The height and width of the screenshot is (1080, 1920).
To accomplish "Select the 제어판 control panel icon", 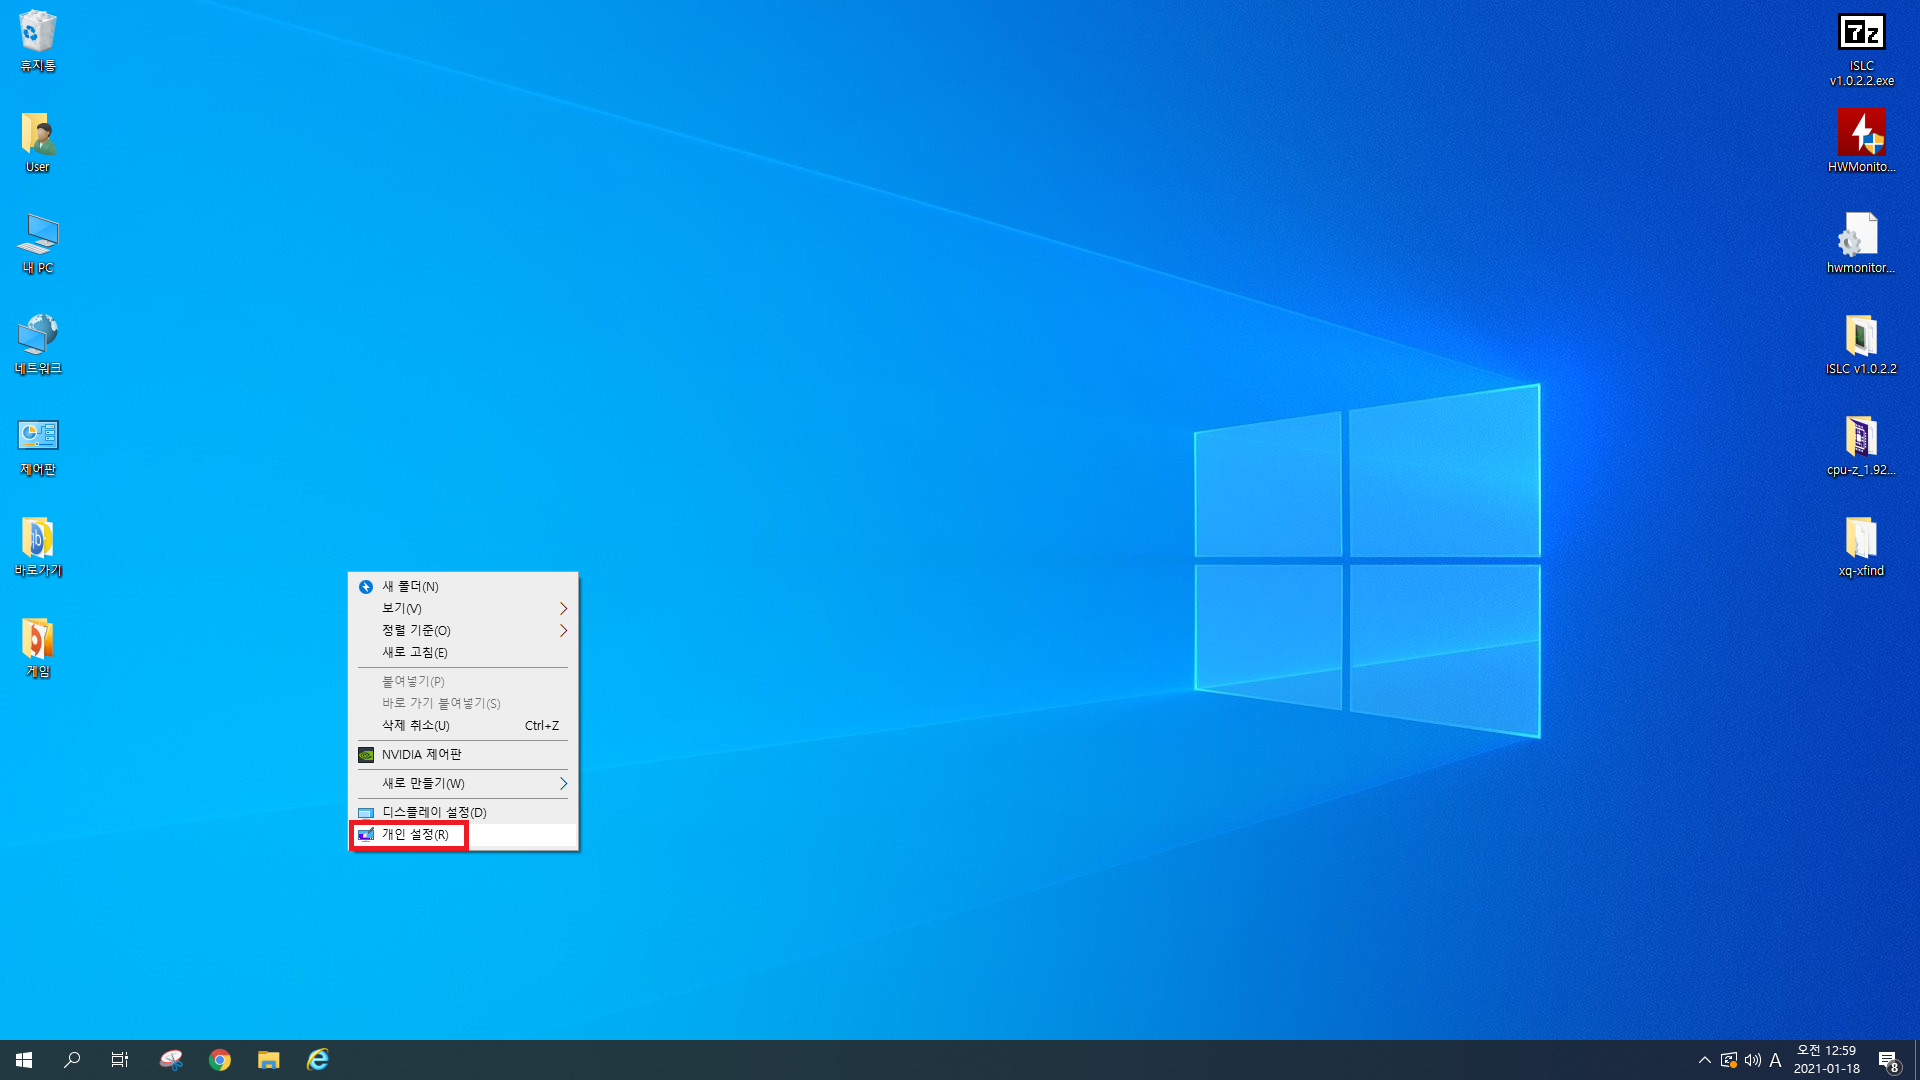I will click(x=38, y=438).
